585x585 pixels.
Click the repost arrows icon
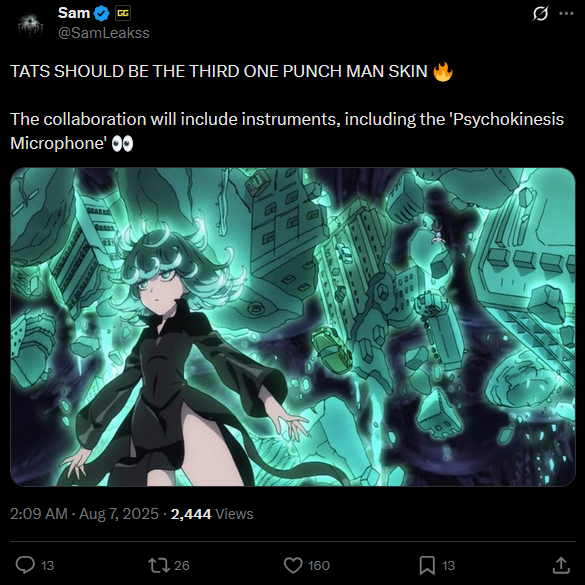pyautogui.click(x=159, y=565)
